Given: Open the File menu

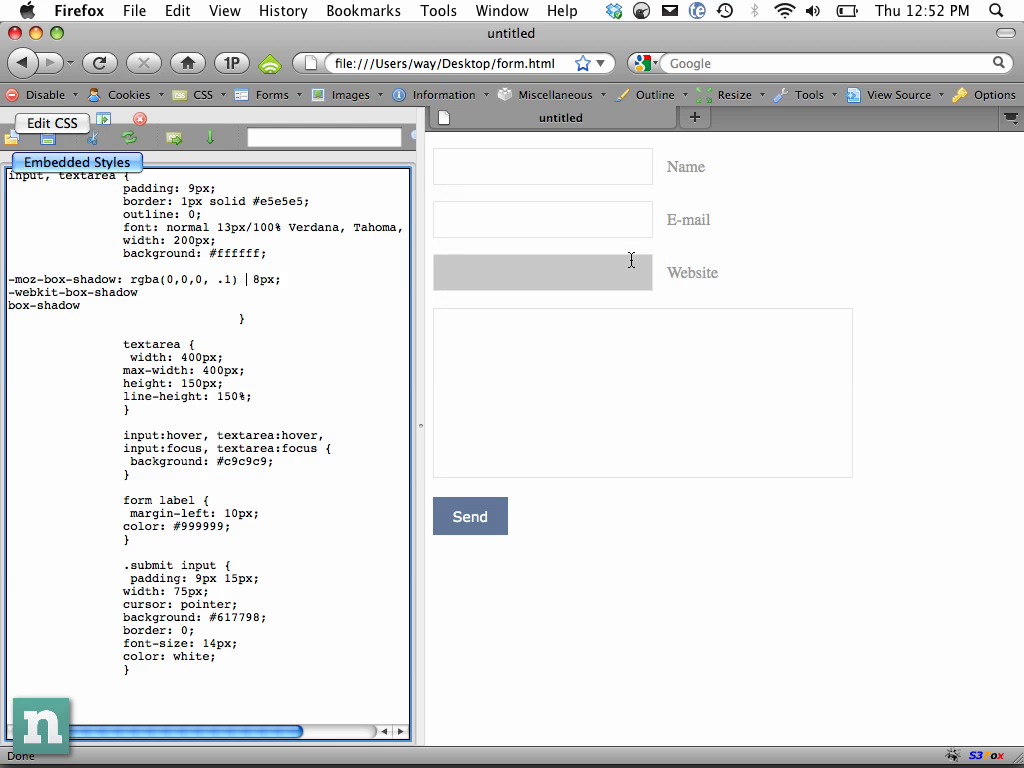Looking at the screenshot, I should 134,10.
